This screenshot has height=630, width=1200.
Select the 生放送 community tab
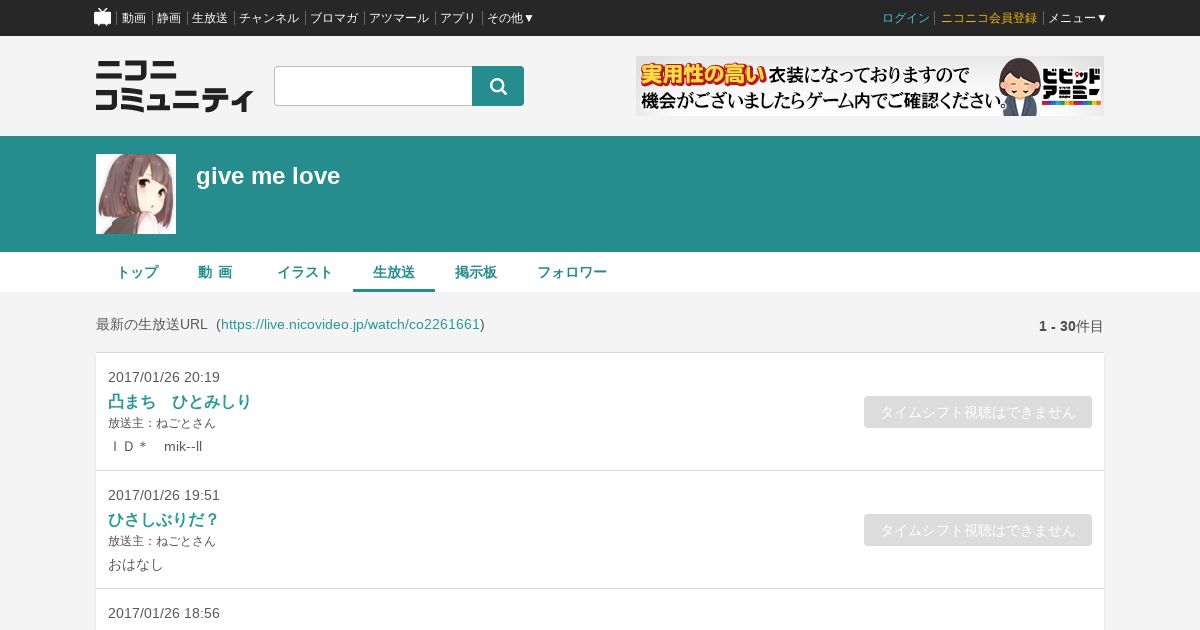pos(394,272)
